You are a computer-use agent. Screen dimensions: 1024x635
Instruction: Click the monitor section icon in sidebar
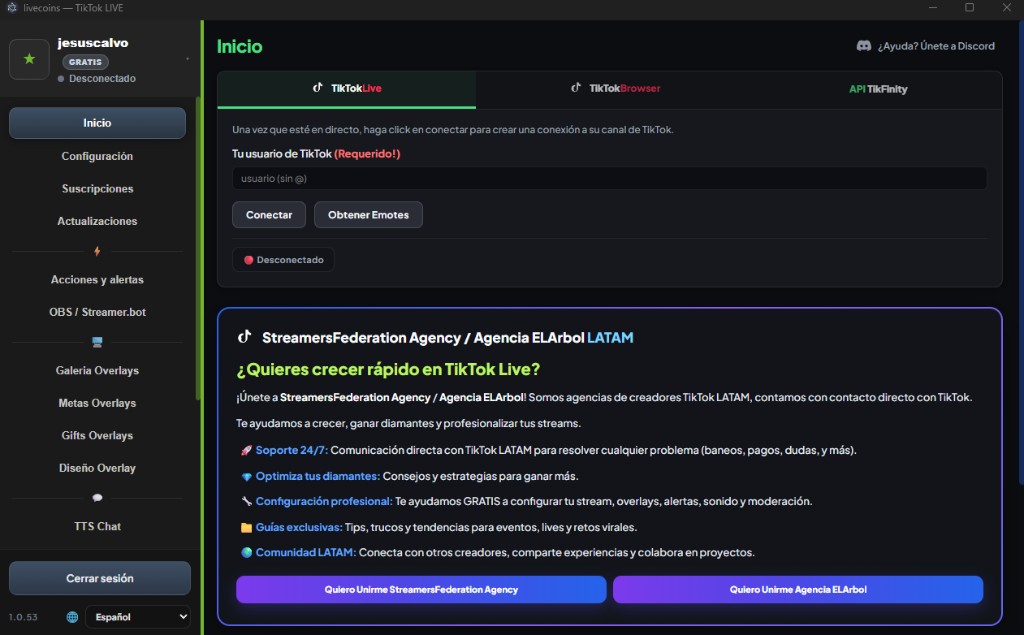tap(97, 342)
